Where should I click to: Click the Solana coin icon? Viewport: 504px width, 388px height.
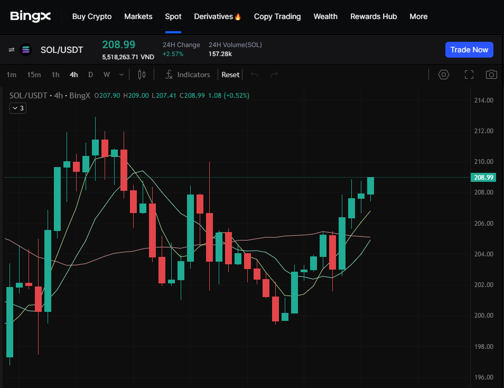coord(26,50)
